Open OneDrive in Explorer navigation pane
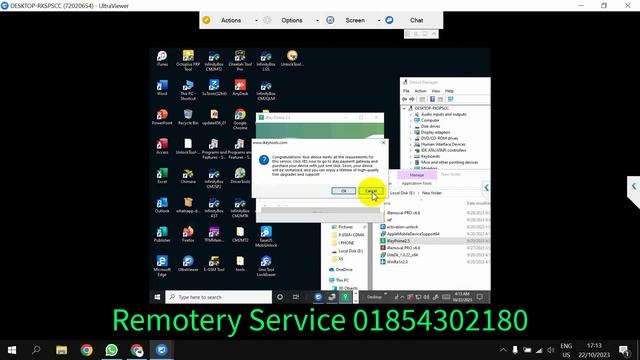This screenshot has width=640, height=360. [341, 270]
